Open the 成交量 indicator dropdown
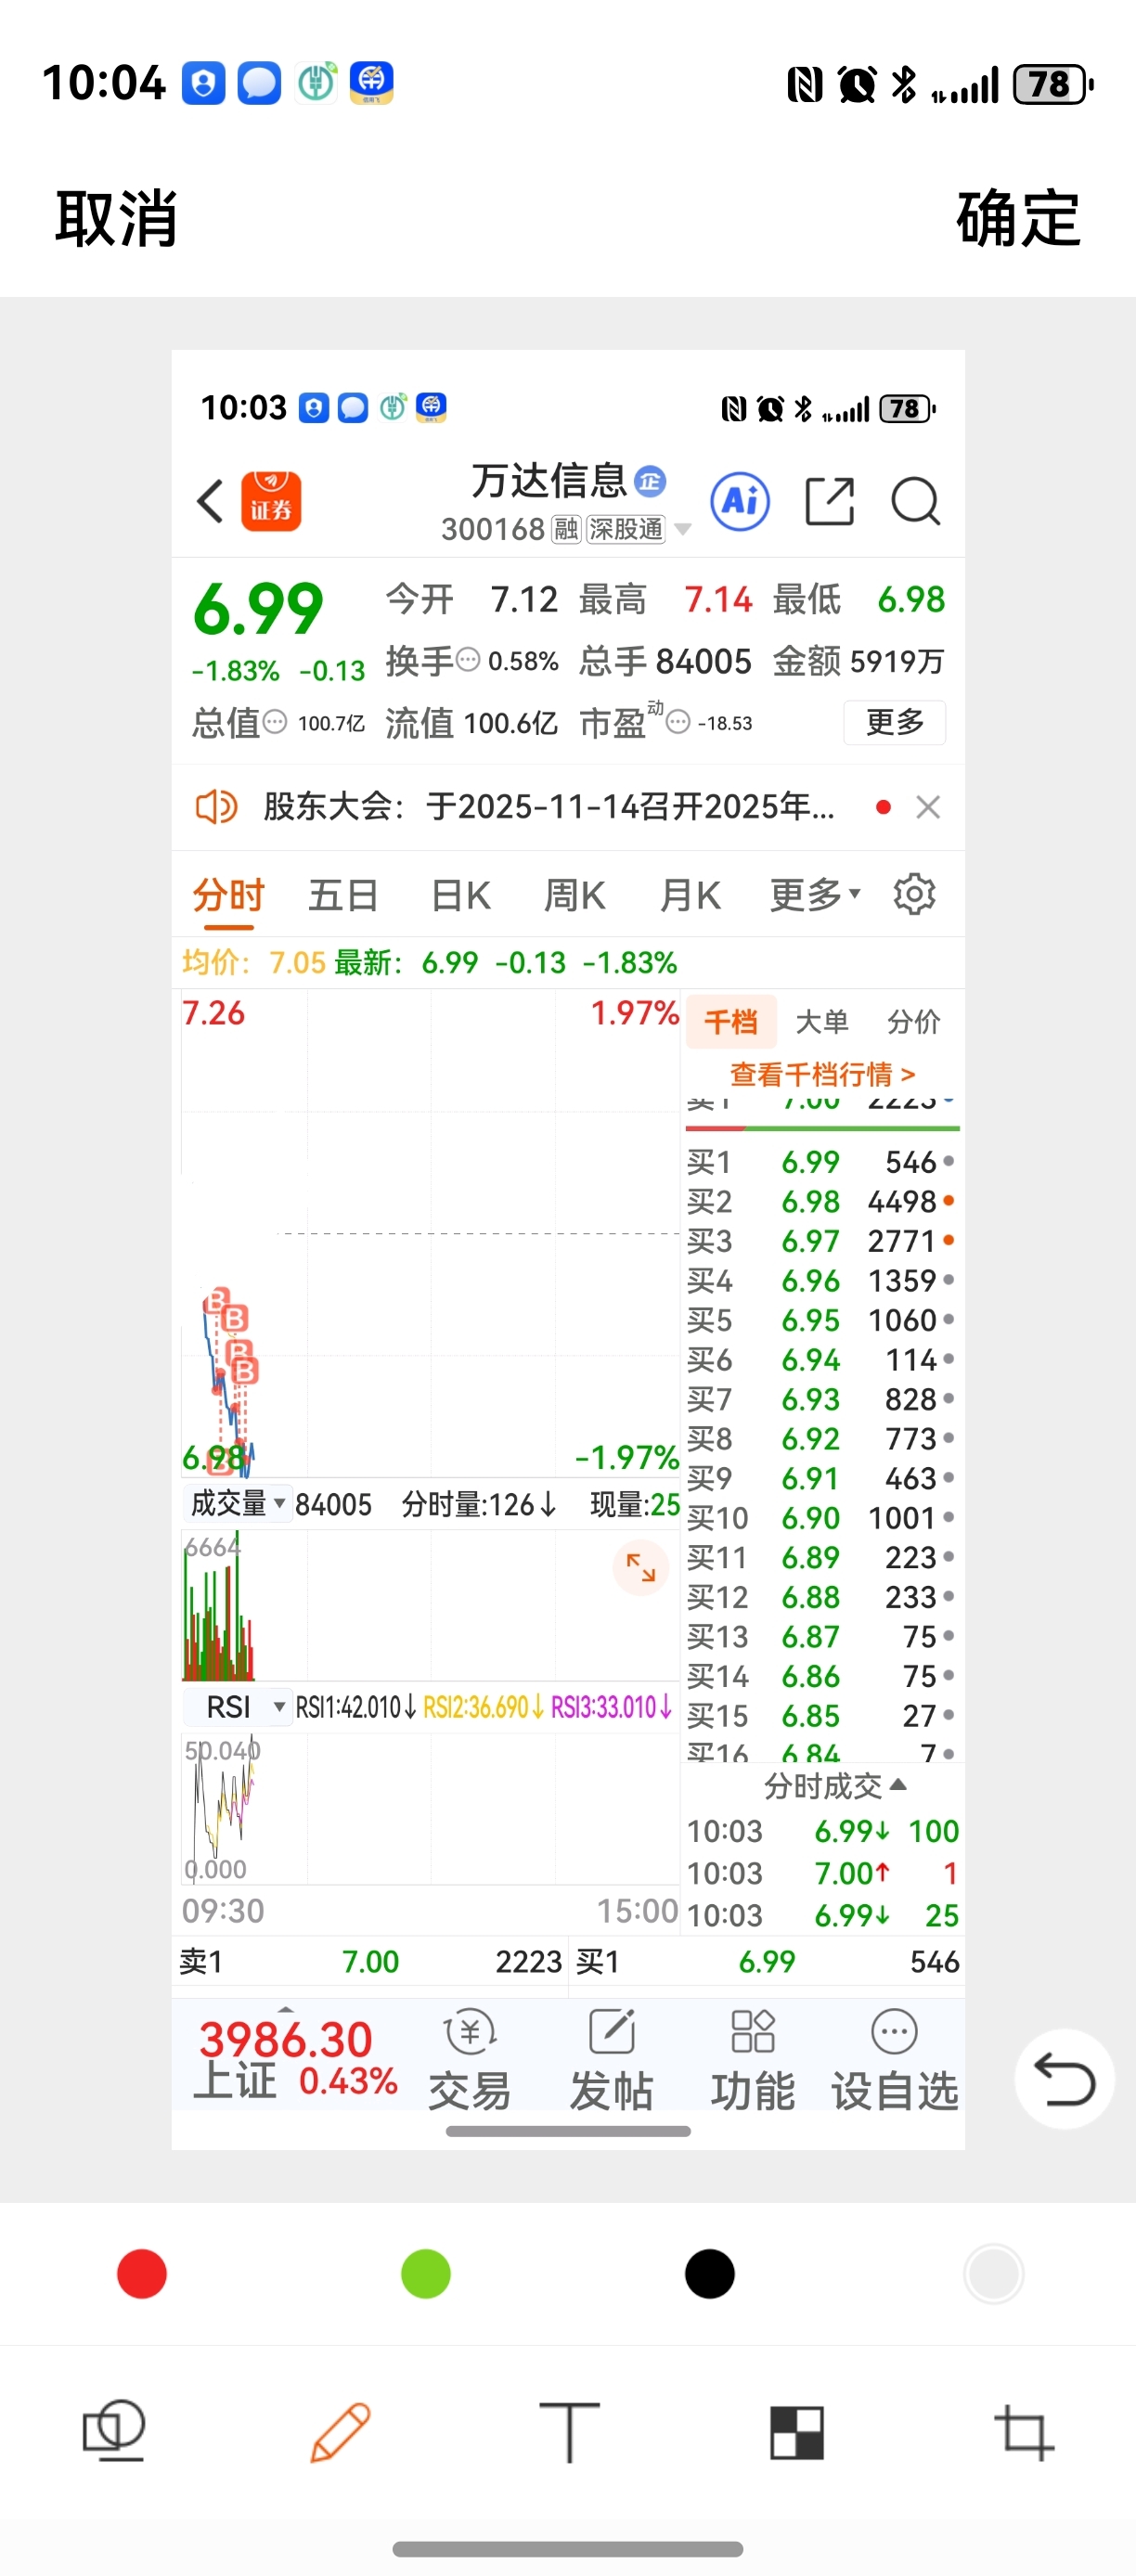Screen dimensions: 1136x2576 (238, 1503)
